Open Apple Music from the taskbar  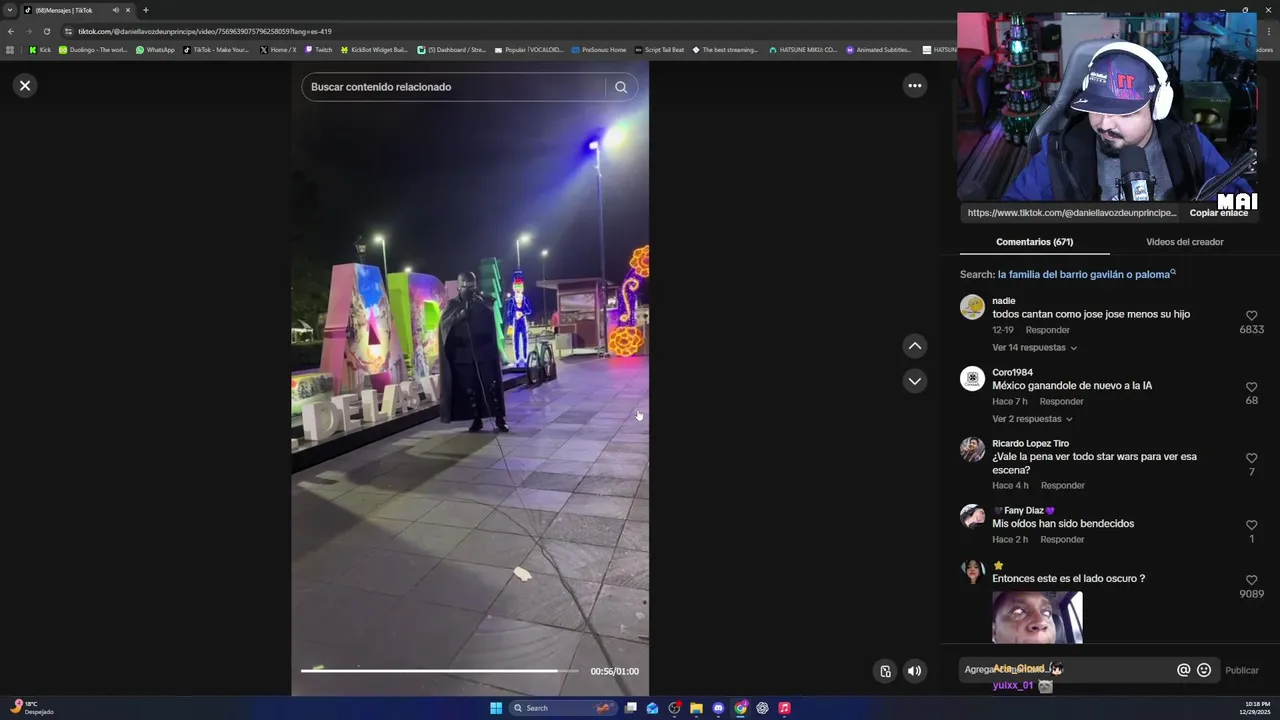coord(784,708)
